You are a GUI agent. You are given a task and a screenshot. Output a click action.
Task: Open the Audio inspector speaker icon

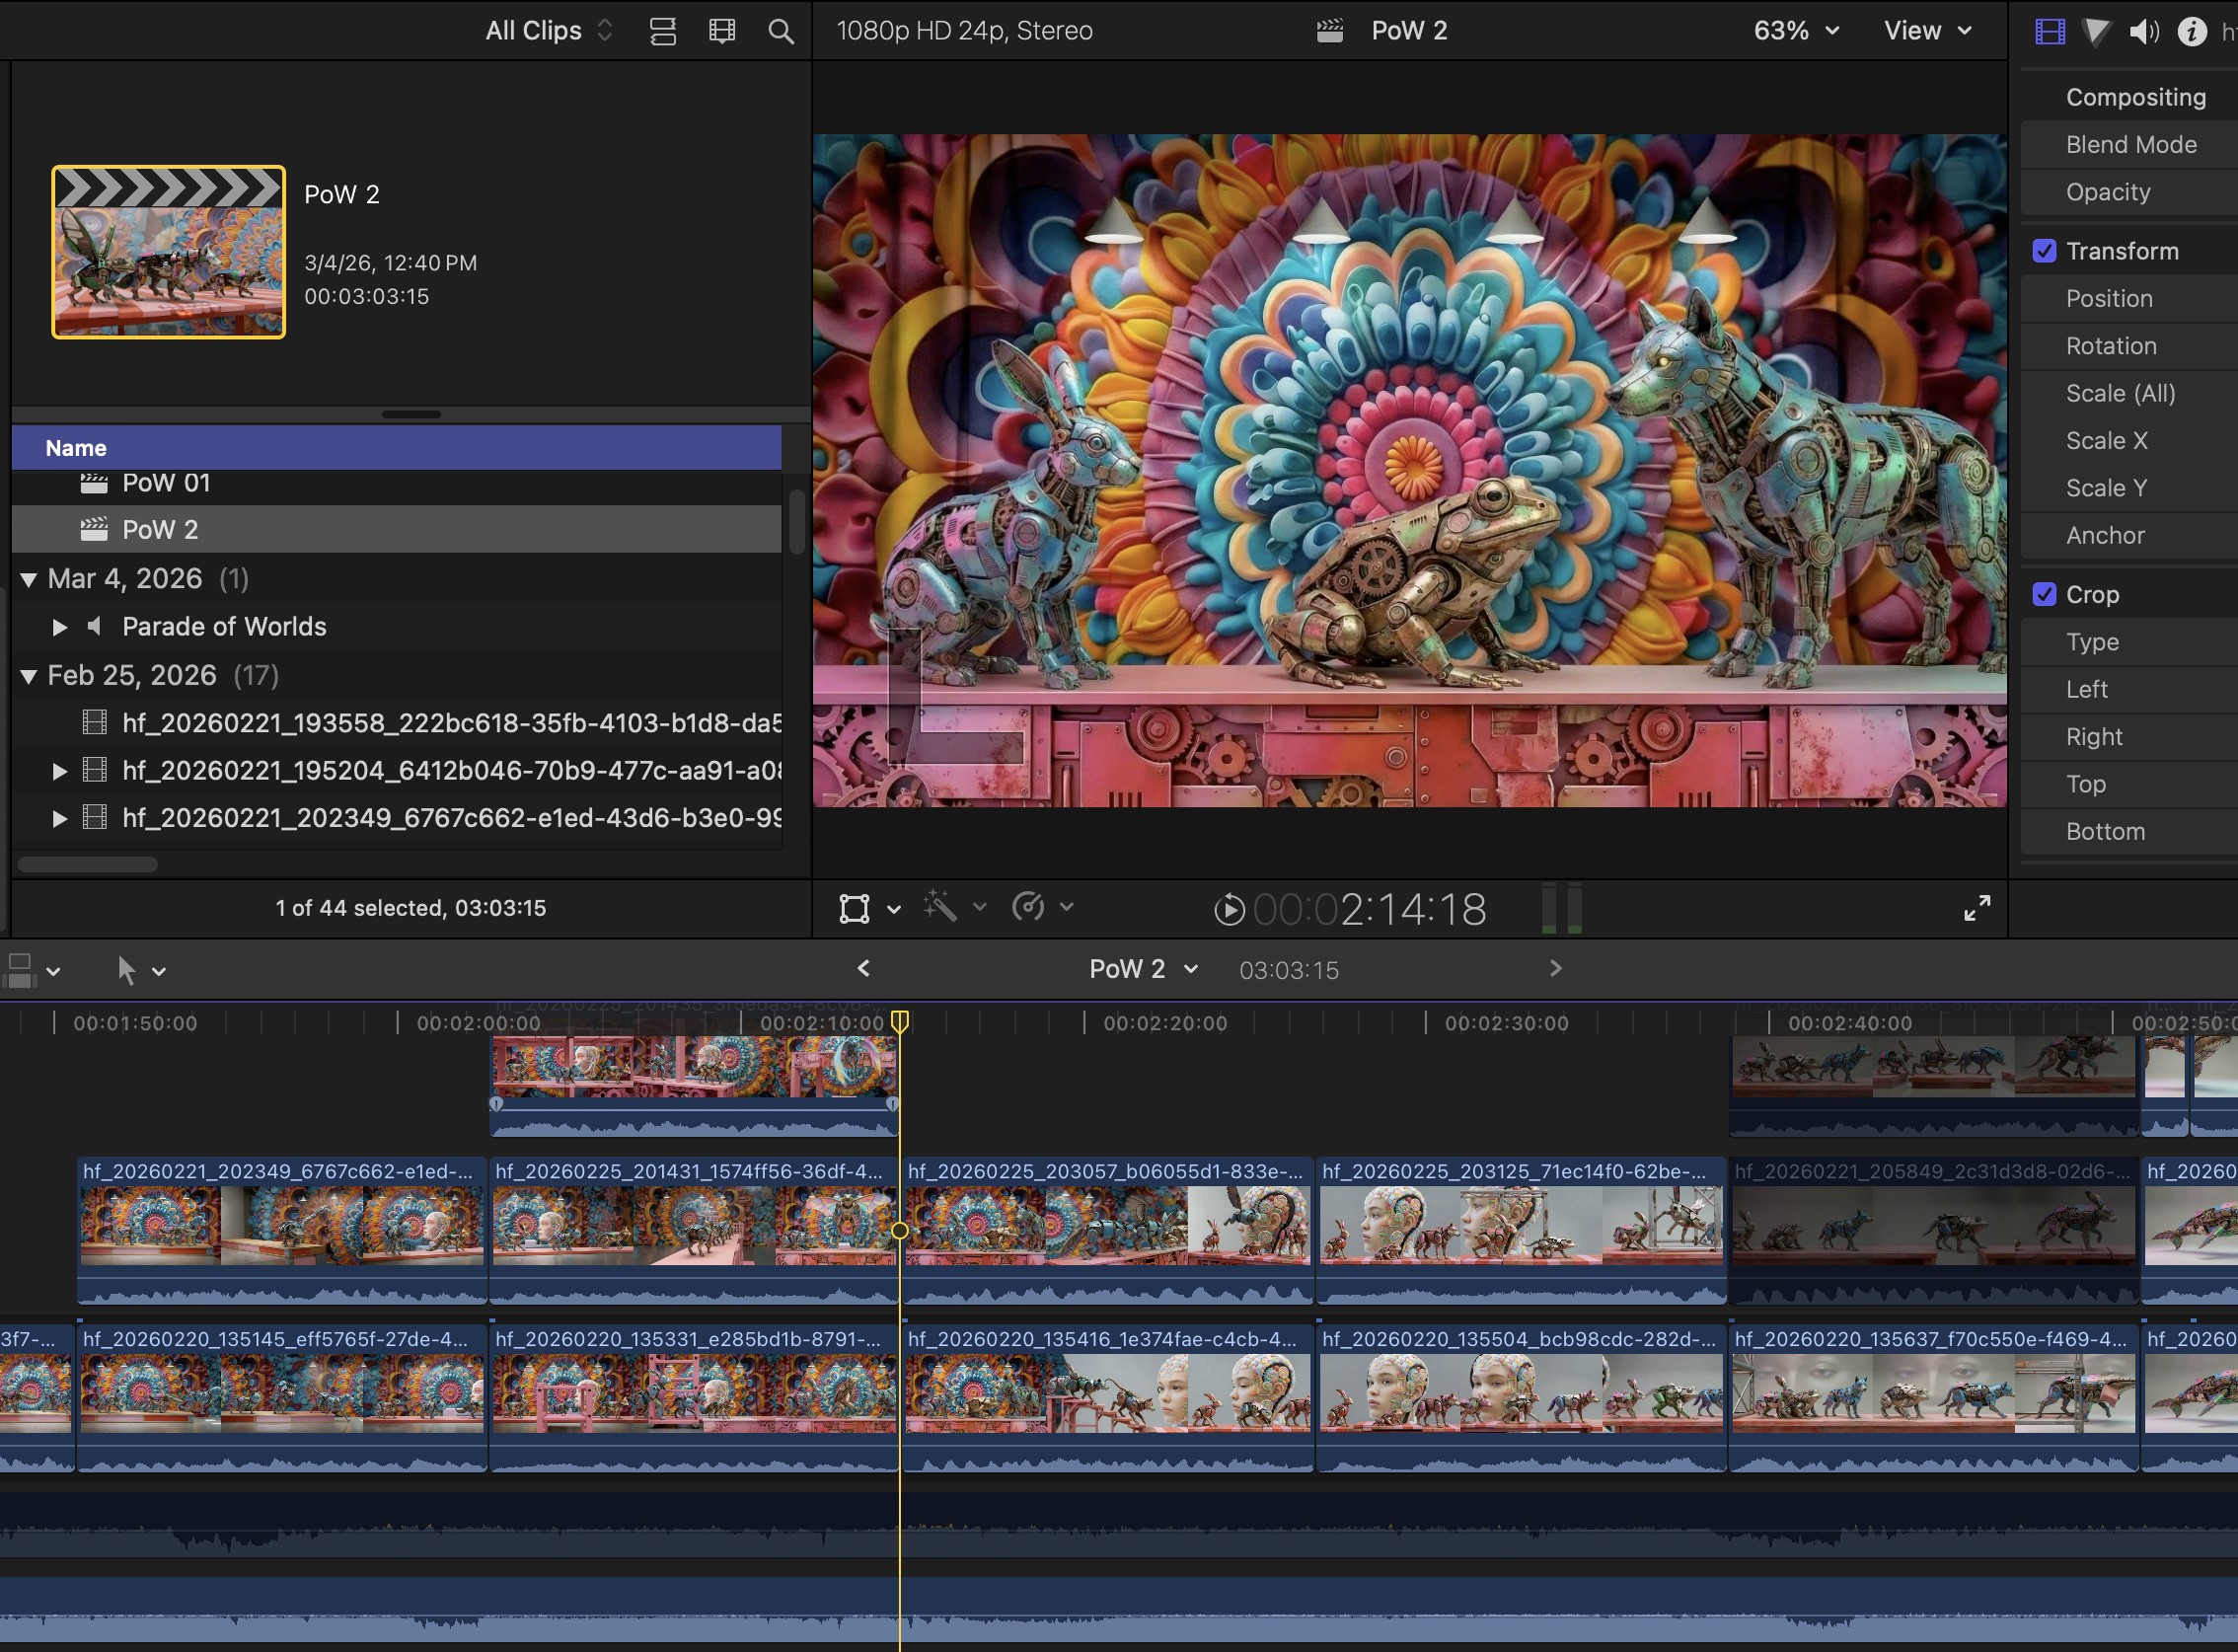click(x=2144, y=31)
